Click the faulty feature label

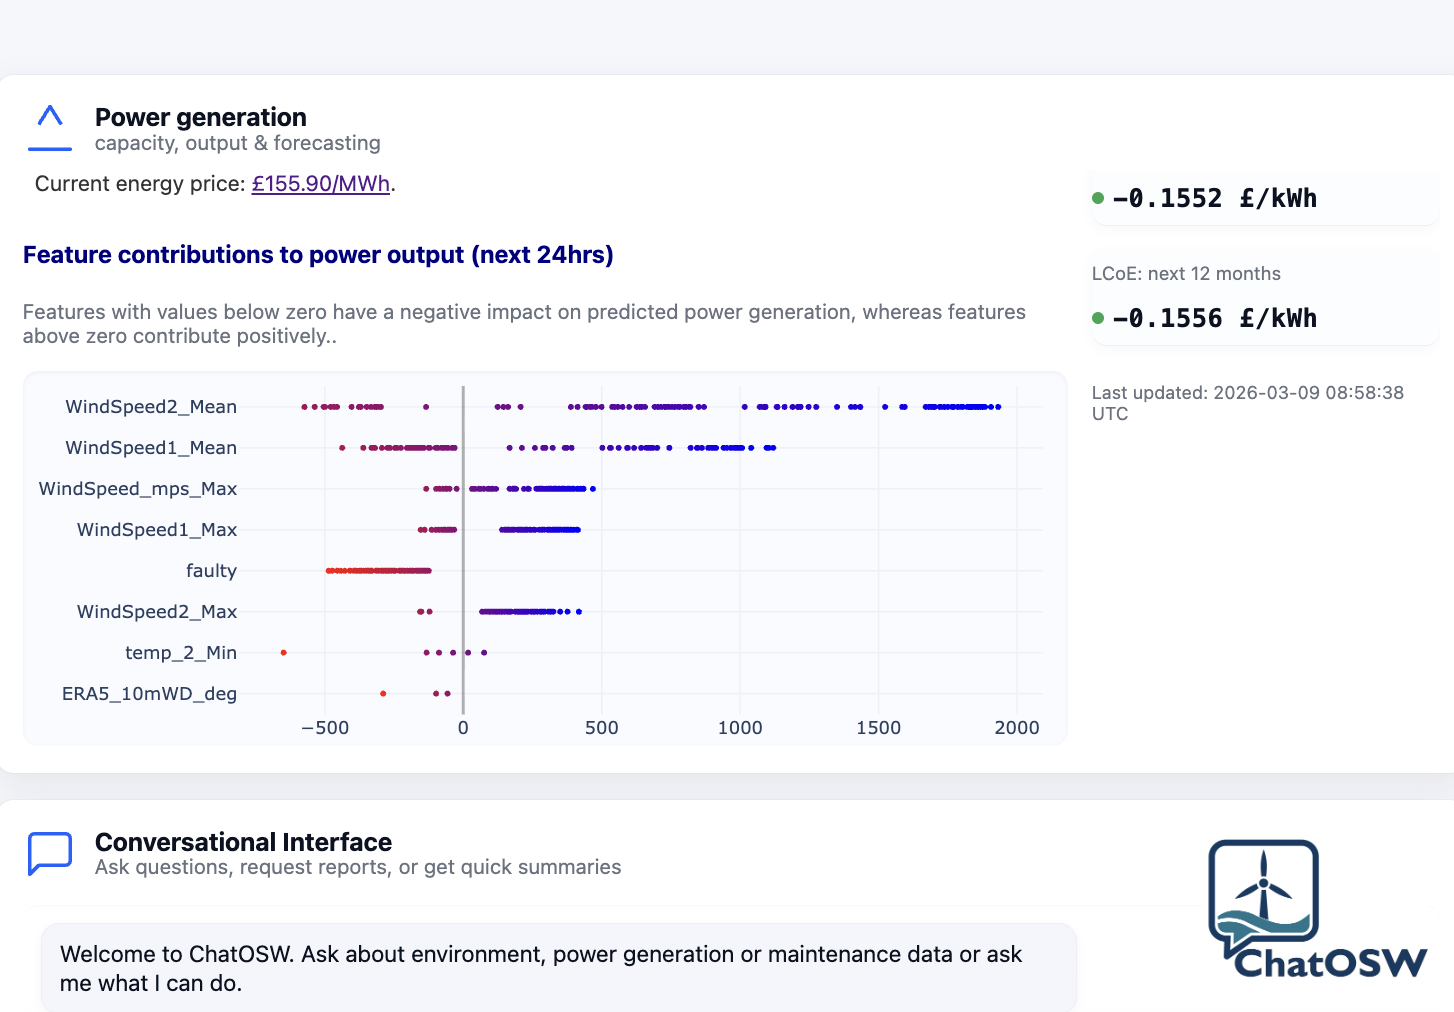pos(211,571)
